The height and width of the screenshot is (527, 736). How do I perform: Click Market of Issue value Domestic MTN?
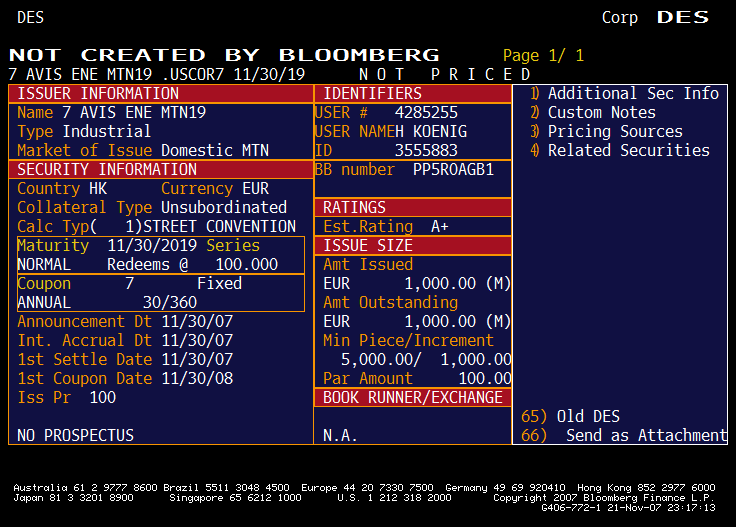pyautogui.click(x=215, y=151)
